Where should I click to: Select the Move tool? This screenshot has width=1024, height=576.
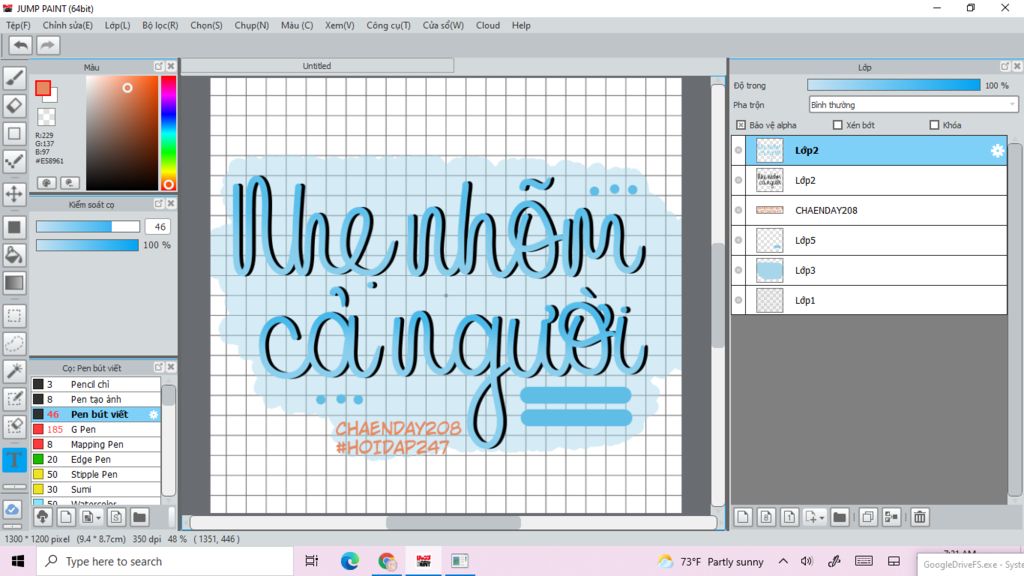coord(14,194)
